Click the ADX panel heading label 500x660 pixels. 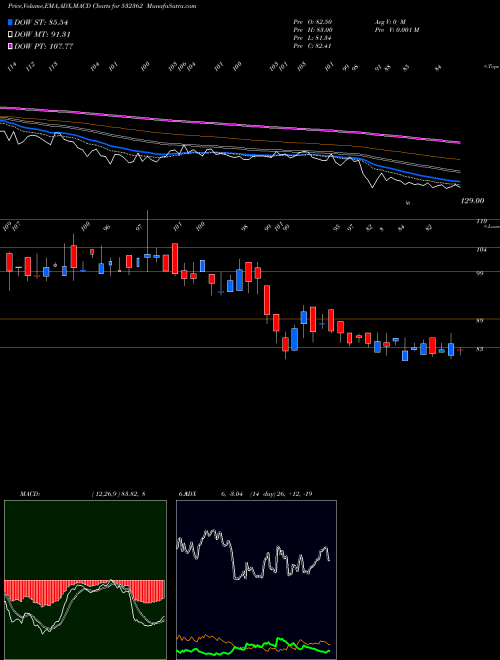[x=188, y=494]
